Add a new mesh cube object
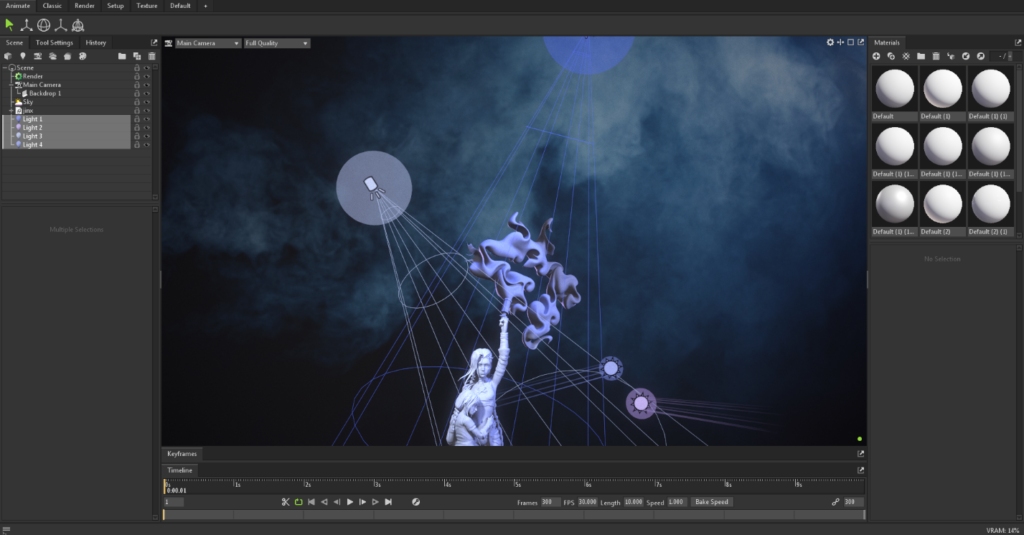 pos(8,56)
